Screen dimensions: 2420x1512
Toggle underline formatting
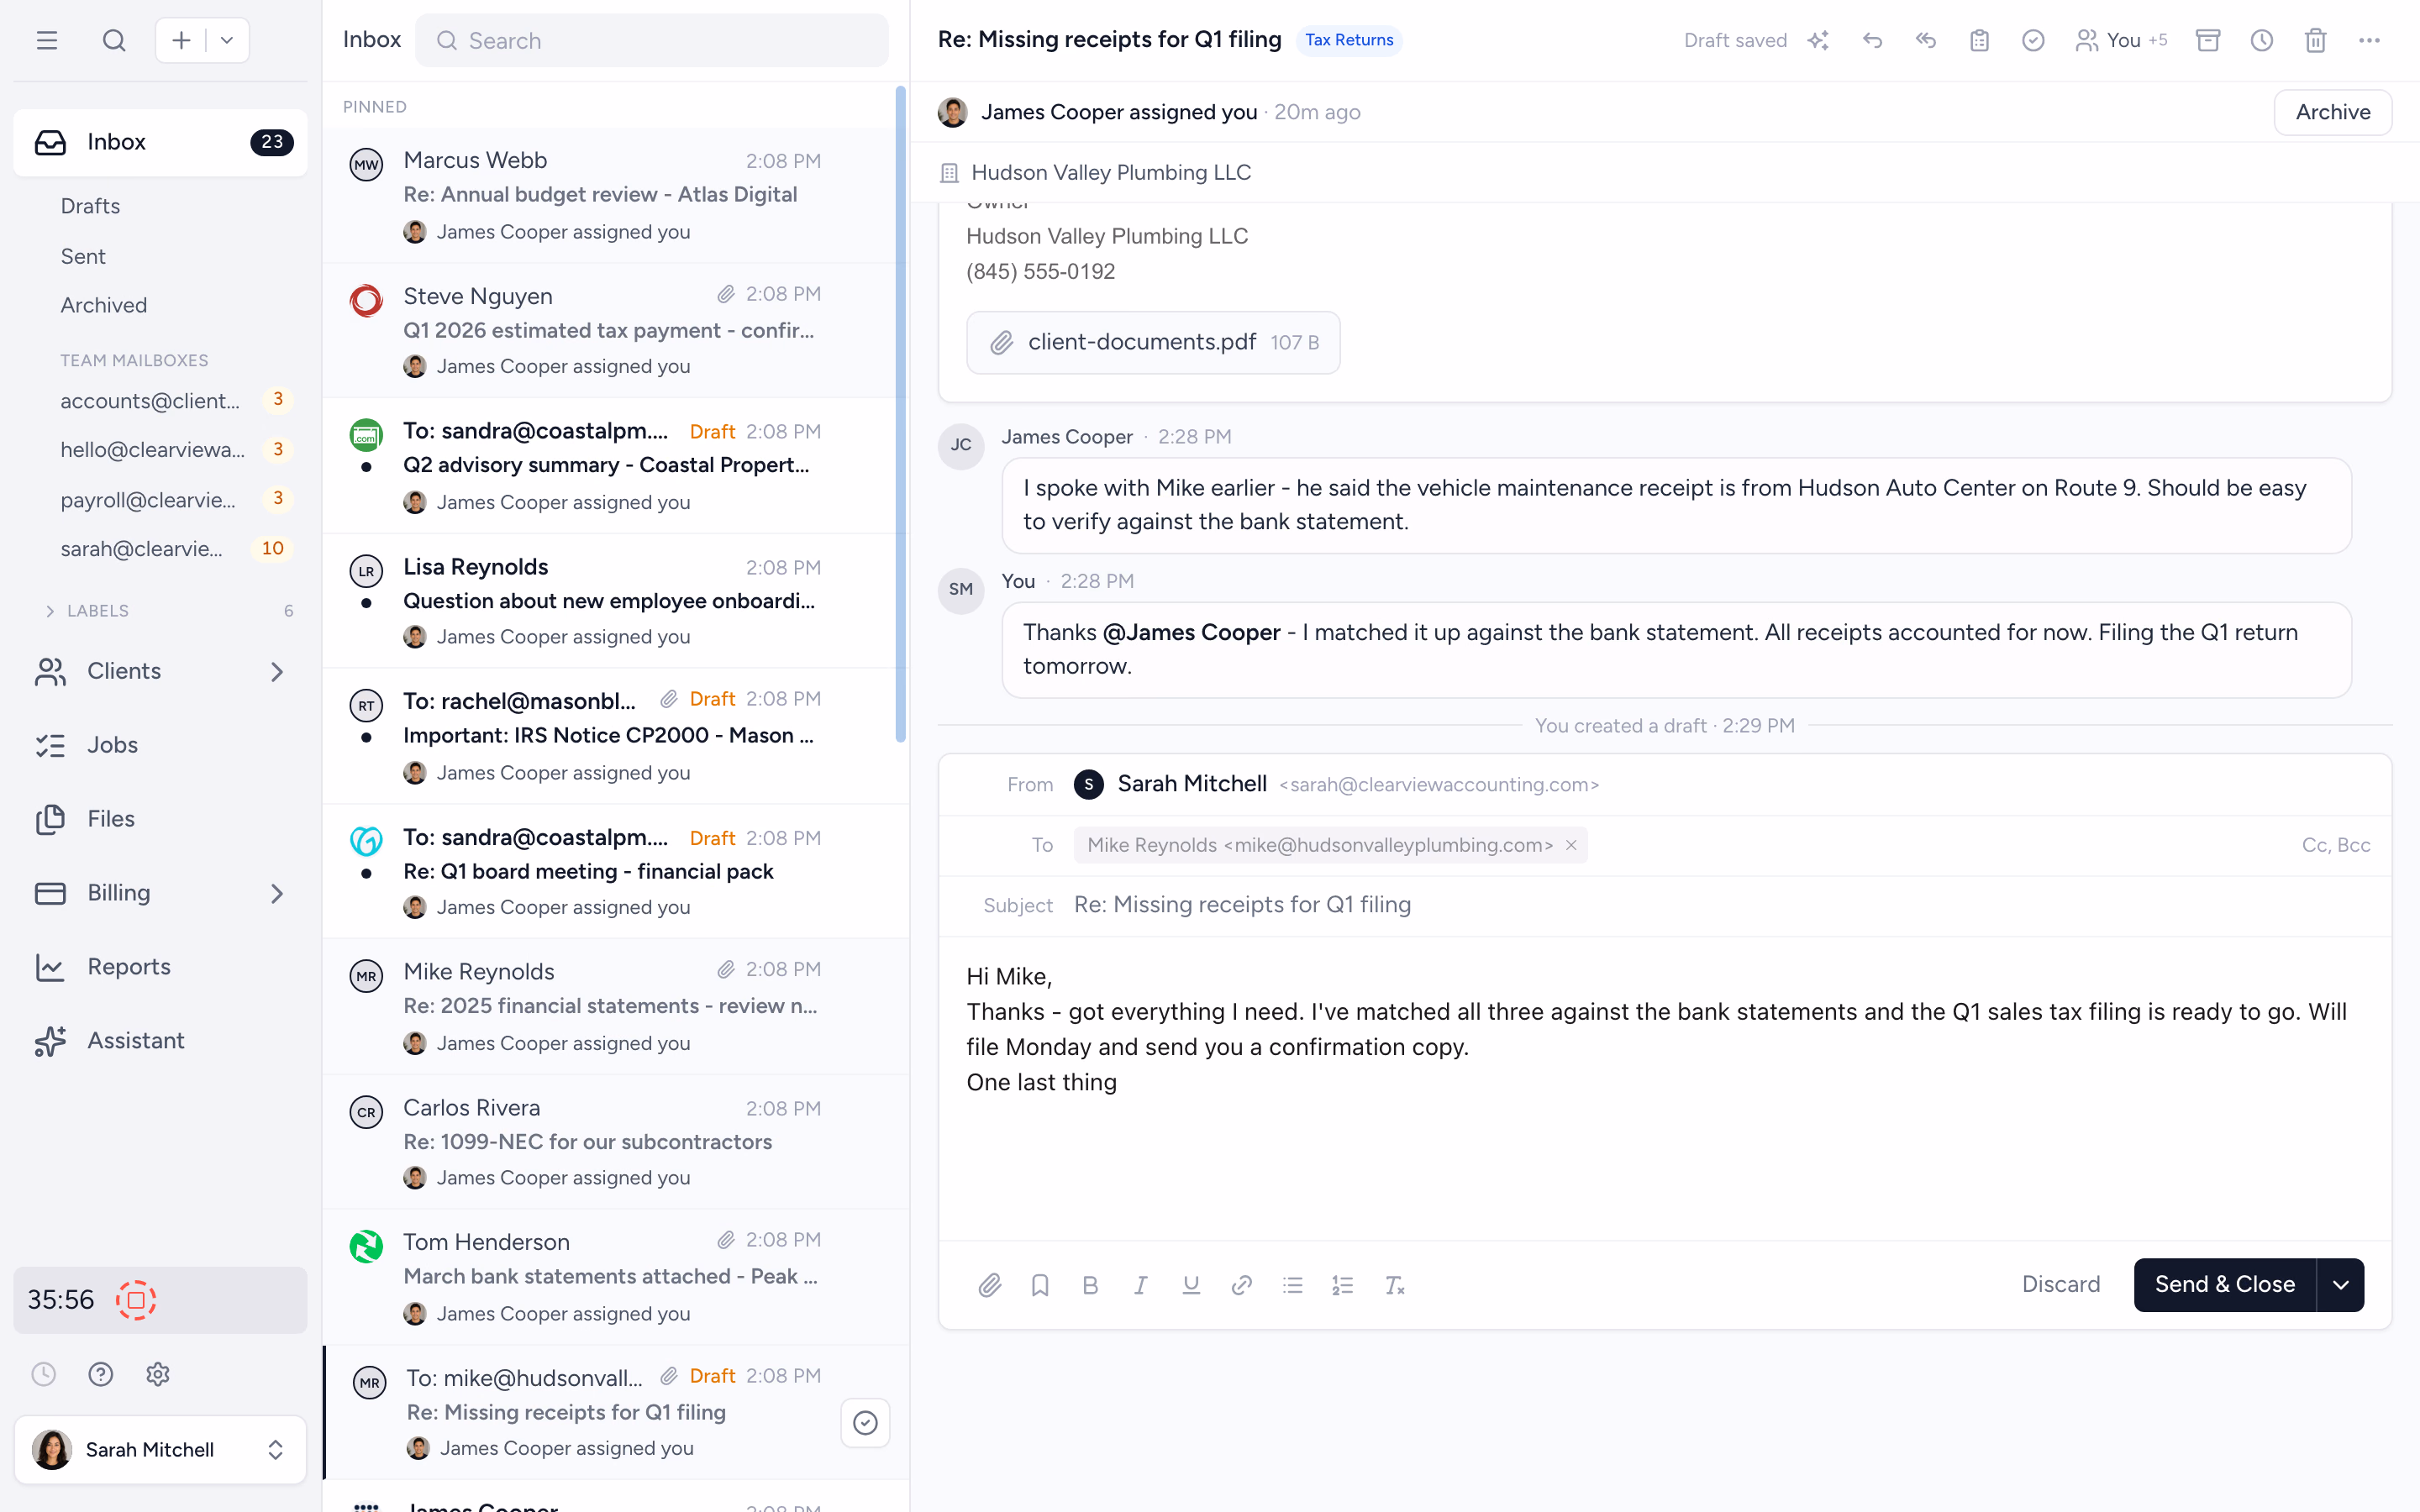point(1191,1285)
